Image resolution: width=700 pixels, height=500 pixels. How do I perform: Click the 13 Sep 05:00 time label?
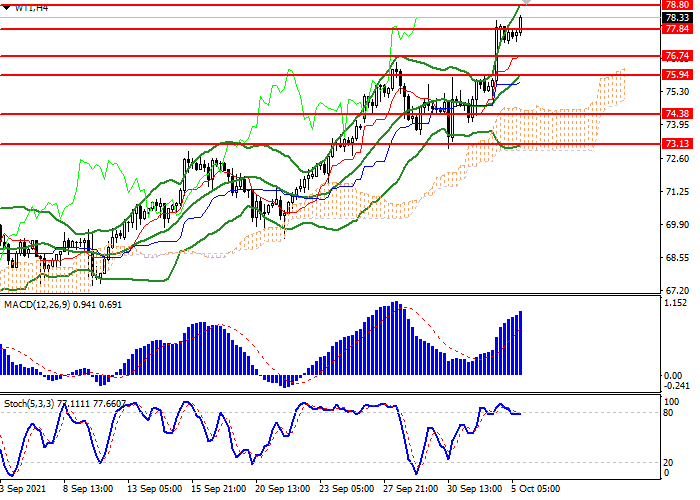click(x=154, y=489)
